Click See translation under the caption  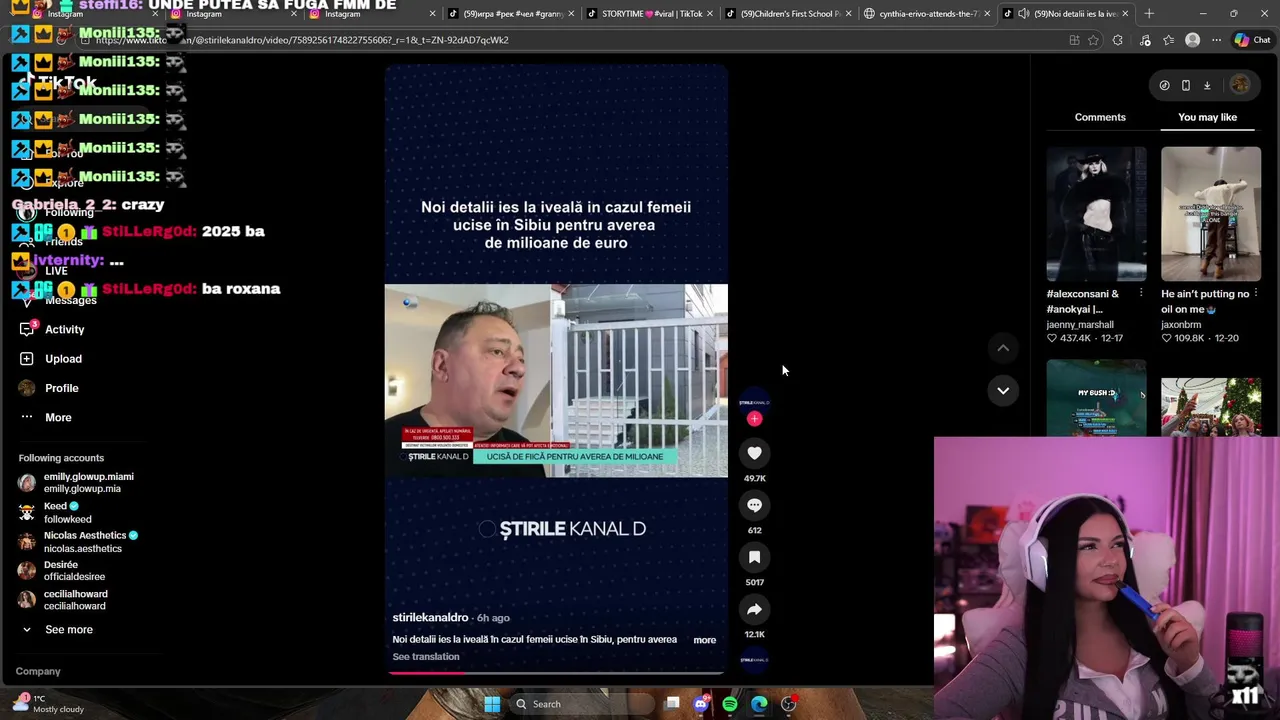point(426,657)
